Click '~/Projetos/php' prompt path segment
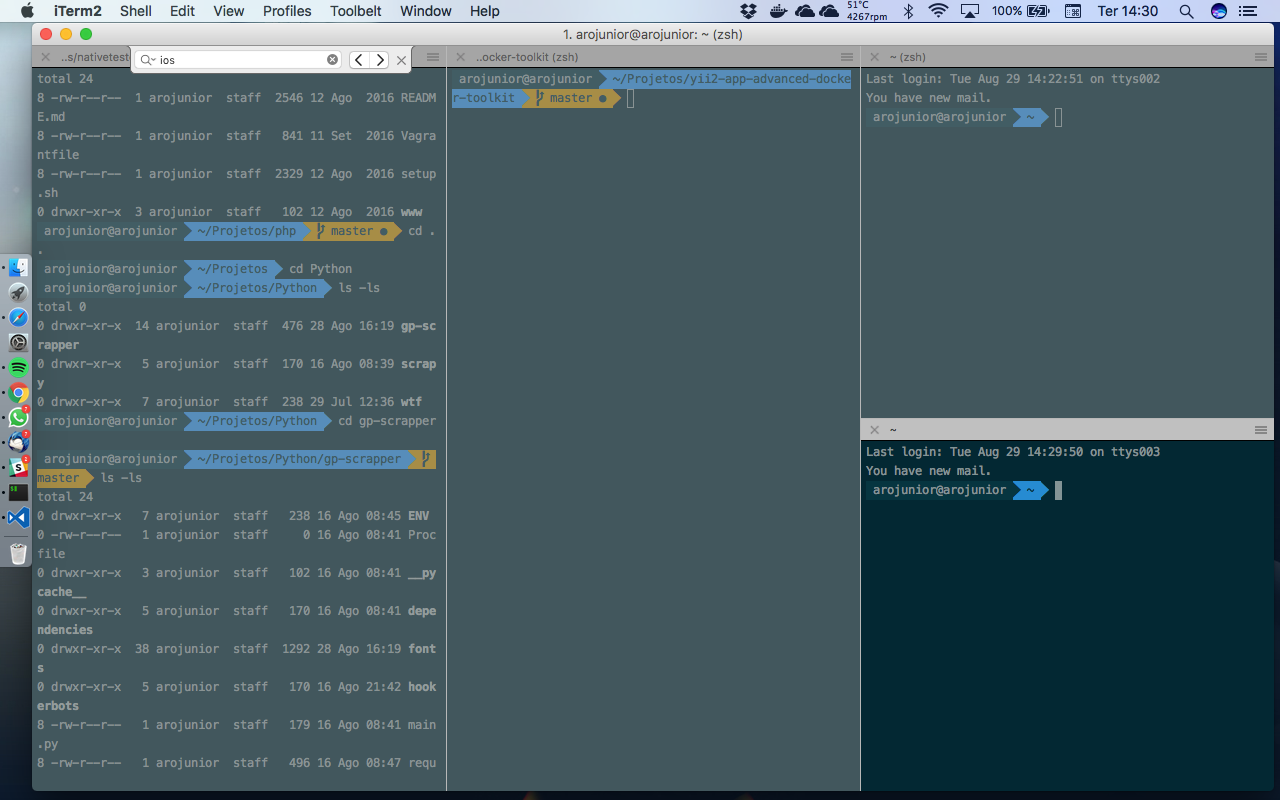1280x800 pixels. pyautogui.click(x=247, y=231)
